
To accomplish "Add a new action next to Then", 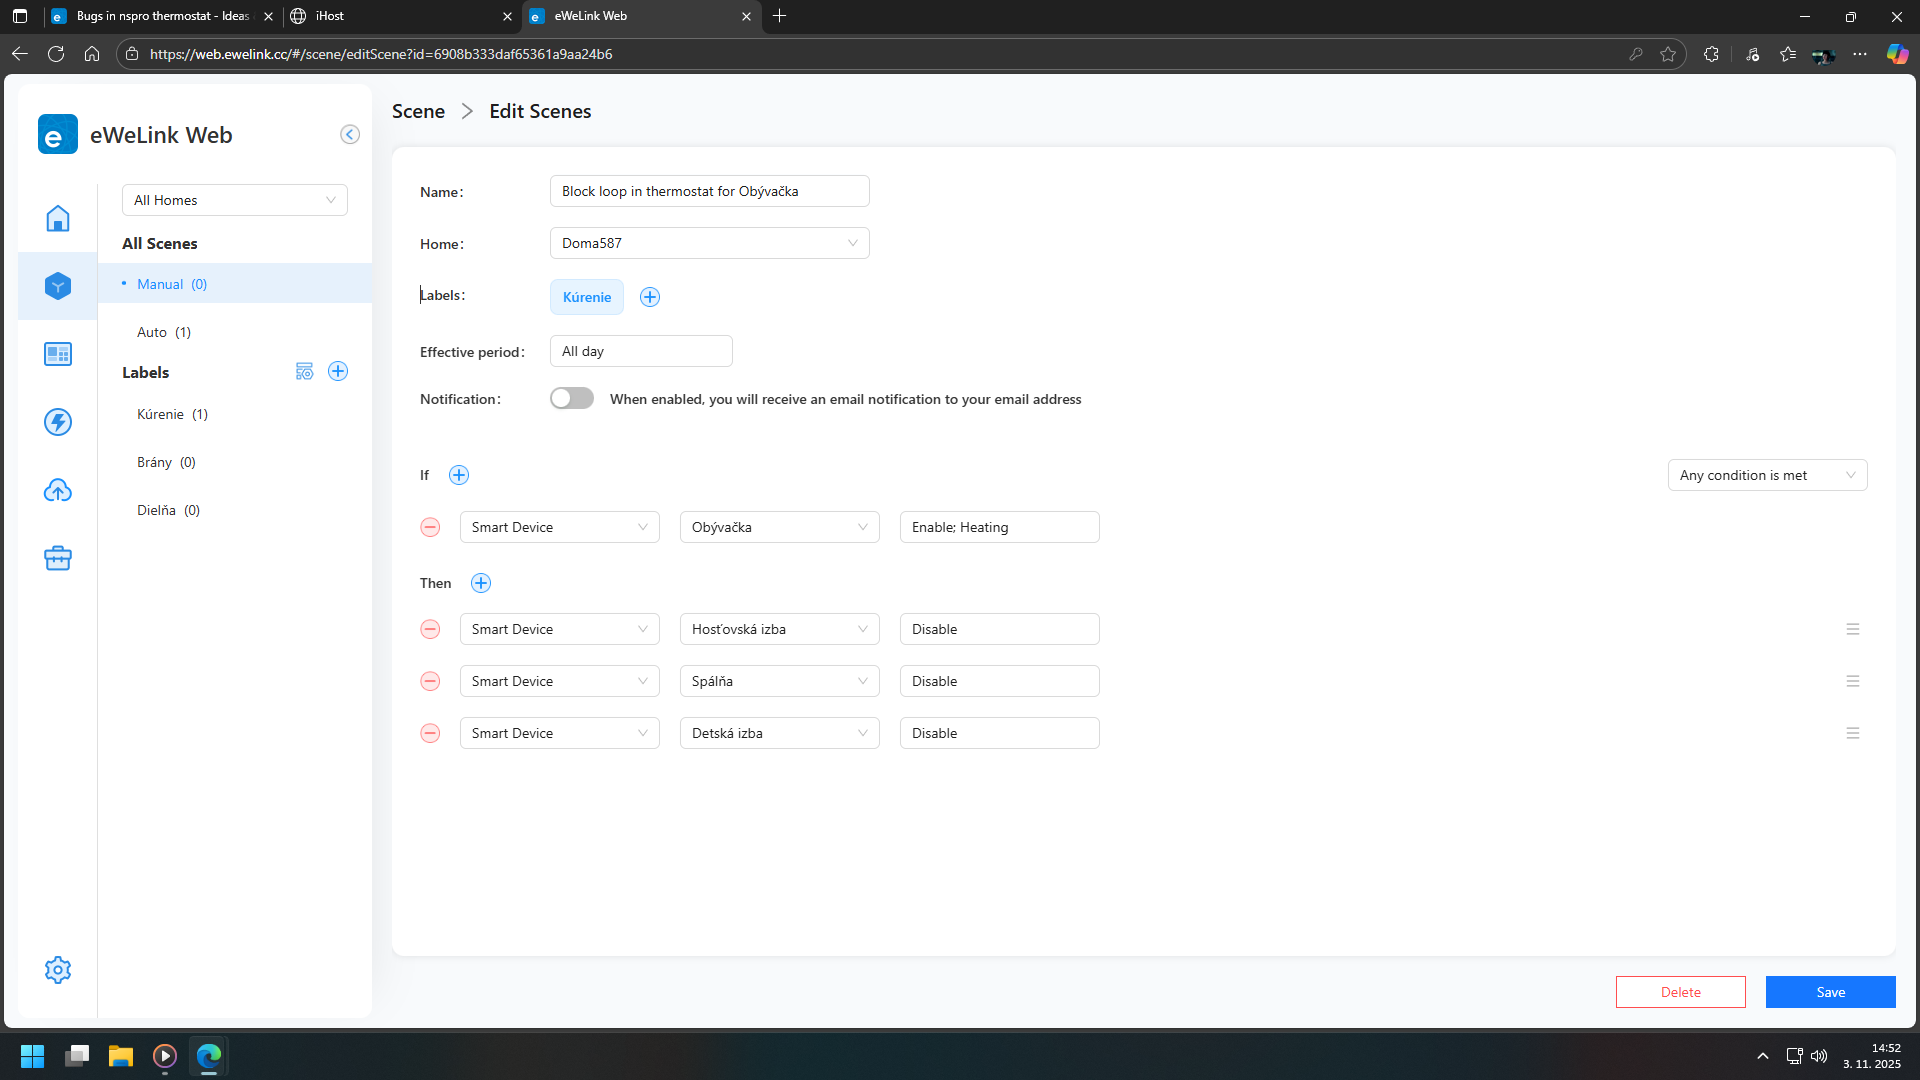I will 481,583.
